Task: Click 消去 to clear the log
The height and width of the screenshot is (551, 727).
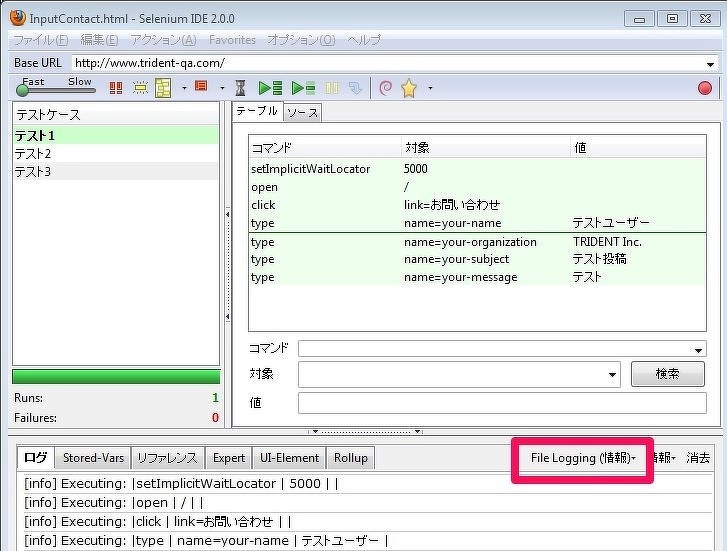Action: pos(698,458)
